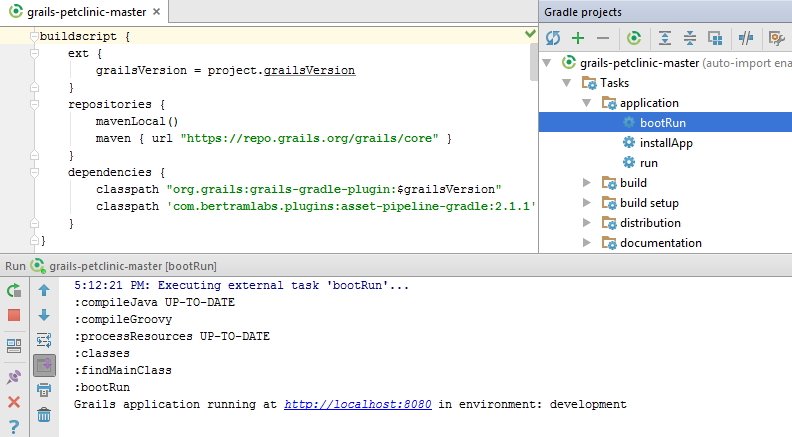Click the editor vertical scrollbar thumb

click(534, 62)
